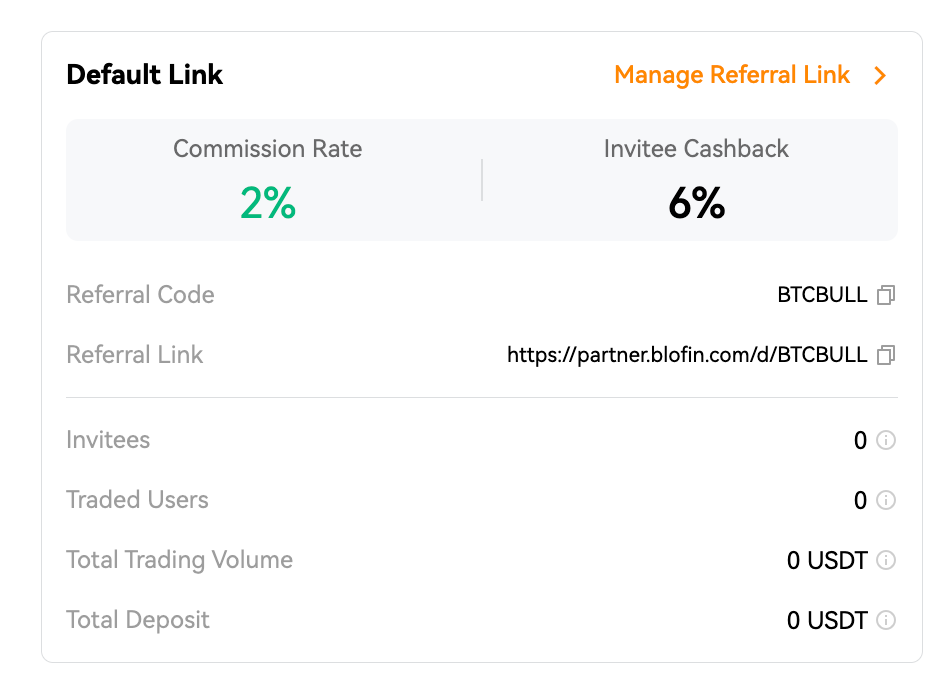Click the Total Trading Volume 0 USDT
The image size is (950, 676).
click(x=827, y=560)
